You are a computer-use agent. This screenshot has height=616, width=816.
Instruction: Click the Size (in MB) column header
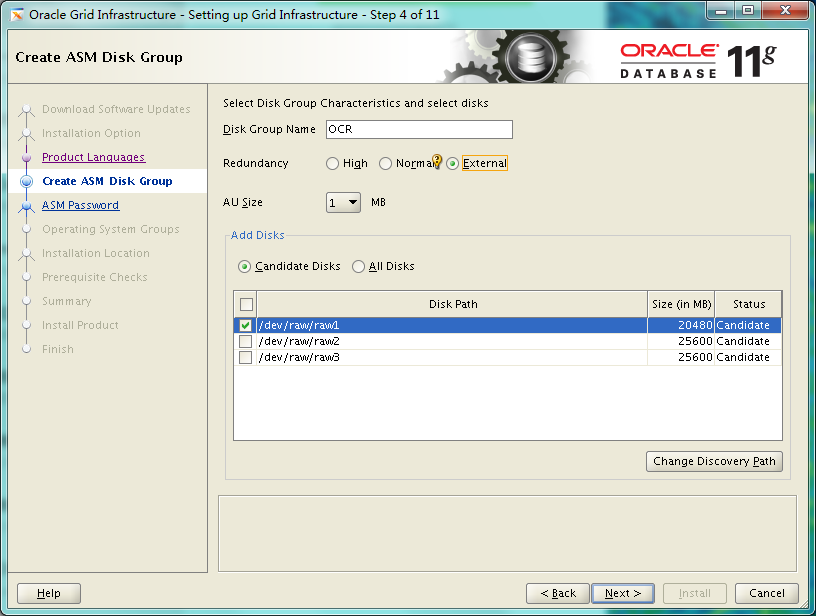pyautogui.click(x=681, y=304)
